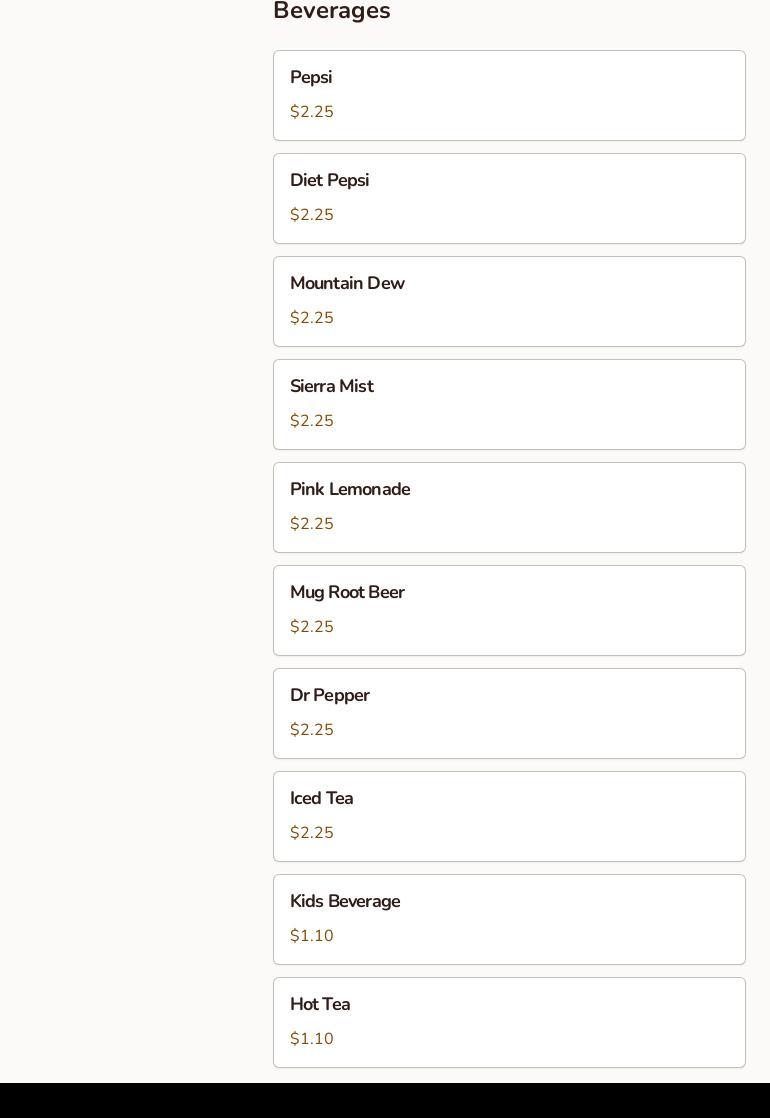Open the Mug Root Beer card

pos(509,610)
